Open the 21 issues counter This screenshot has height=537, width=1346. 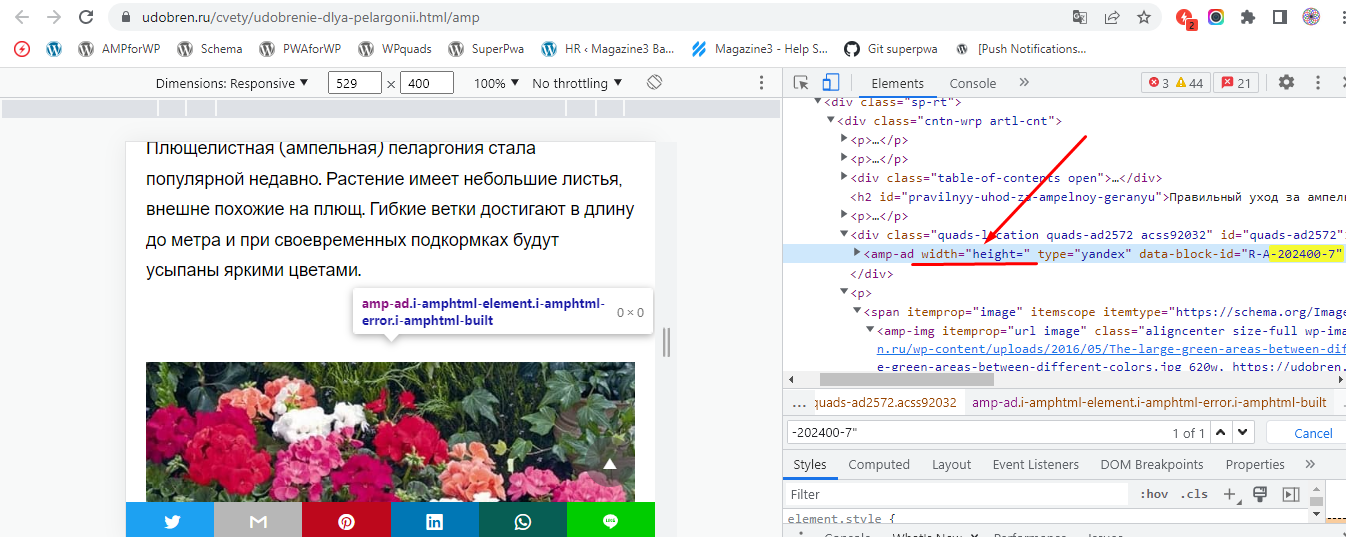[1236, 83]
